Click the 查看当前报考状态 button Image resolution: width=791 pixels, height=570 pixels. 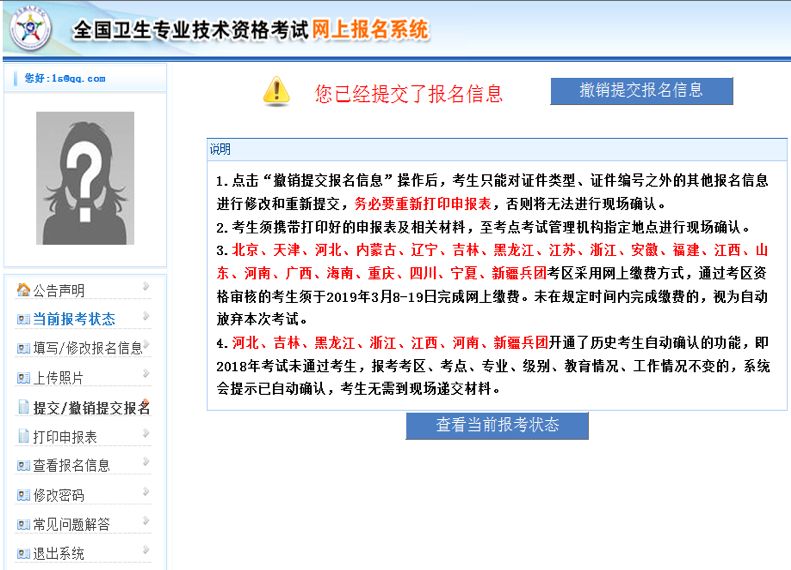(x=497, y=425)
